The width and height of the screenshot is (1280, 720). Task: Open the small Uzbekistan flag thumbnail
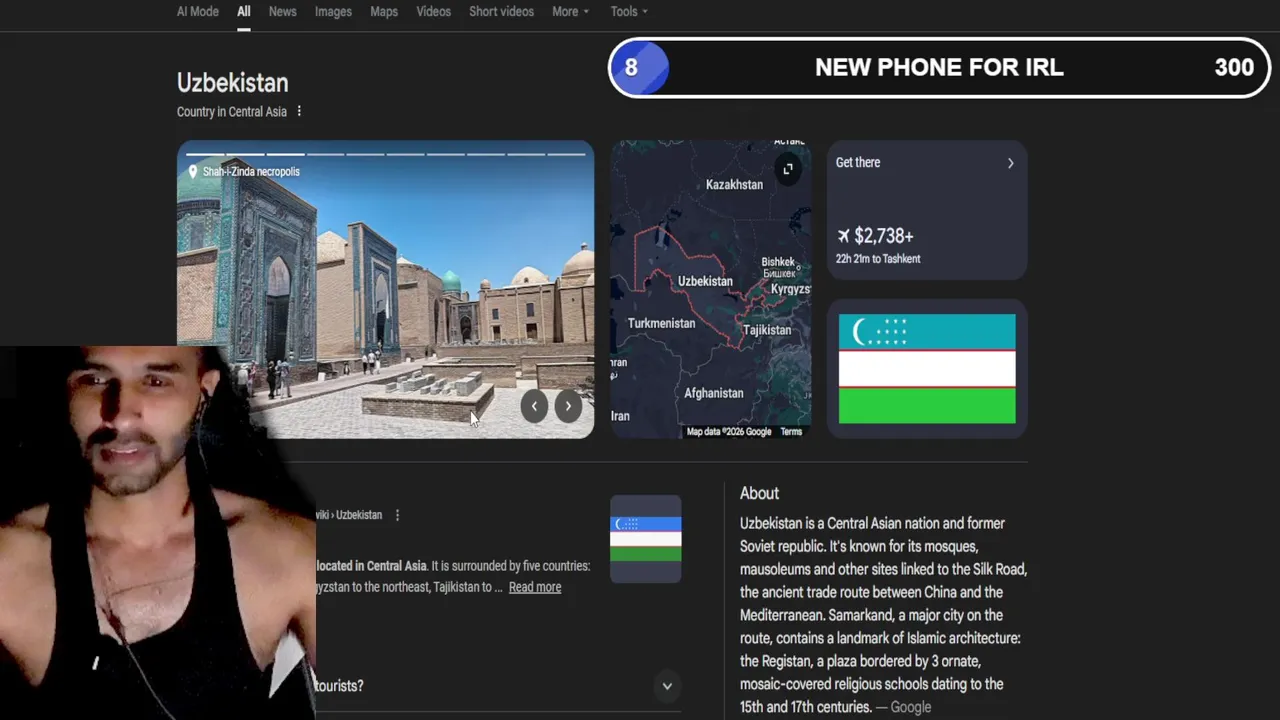tap(646, 538)
